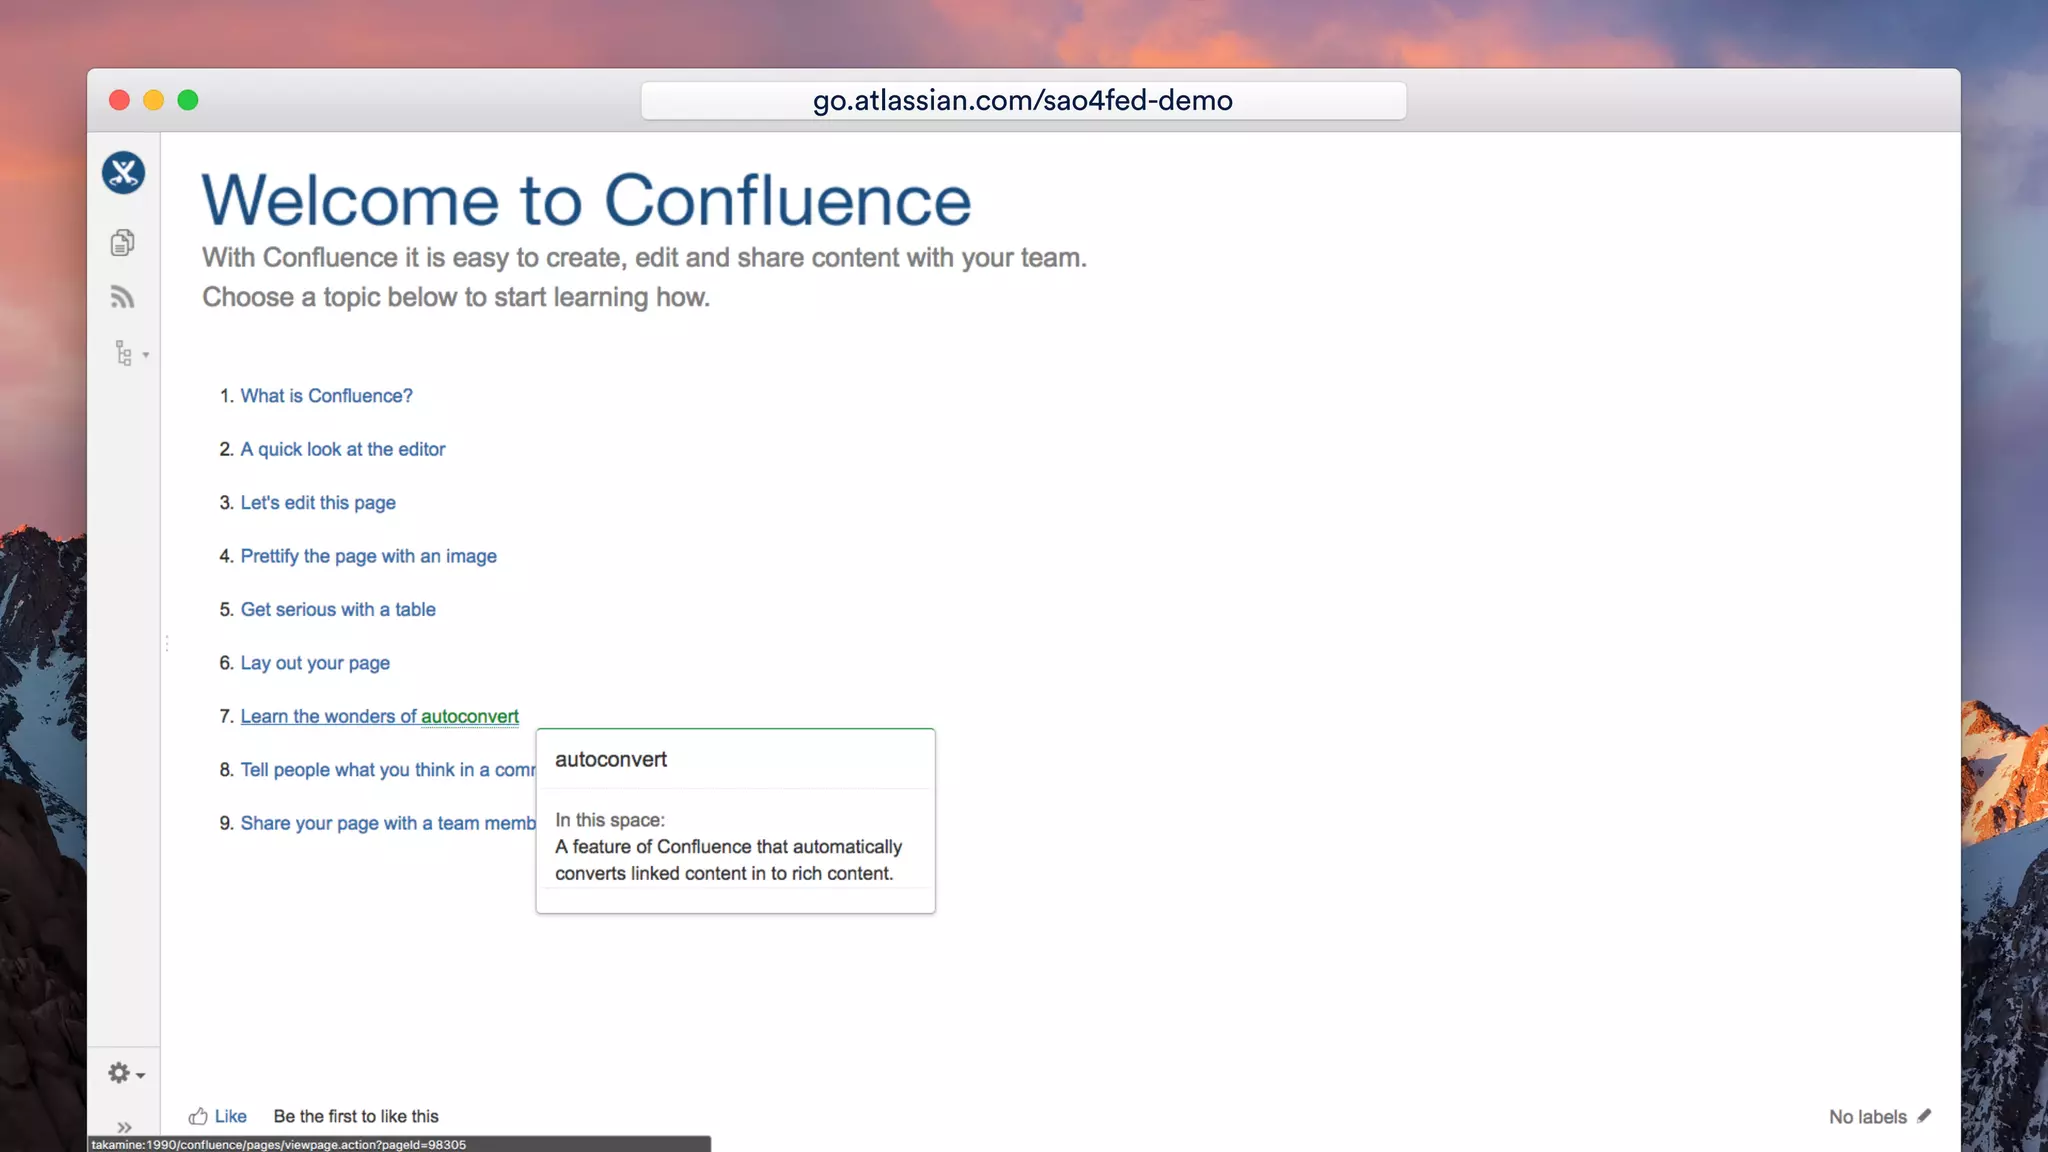Click the 'Be the first to like this' text
Viewport: 2048px width, 1152px height.
pos(356,1116)
